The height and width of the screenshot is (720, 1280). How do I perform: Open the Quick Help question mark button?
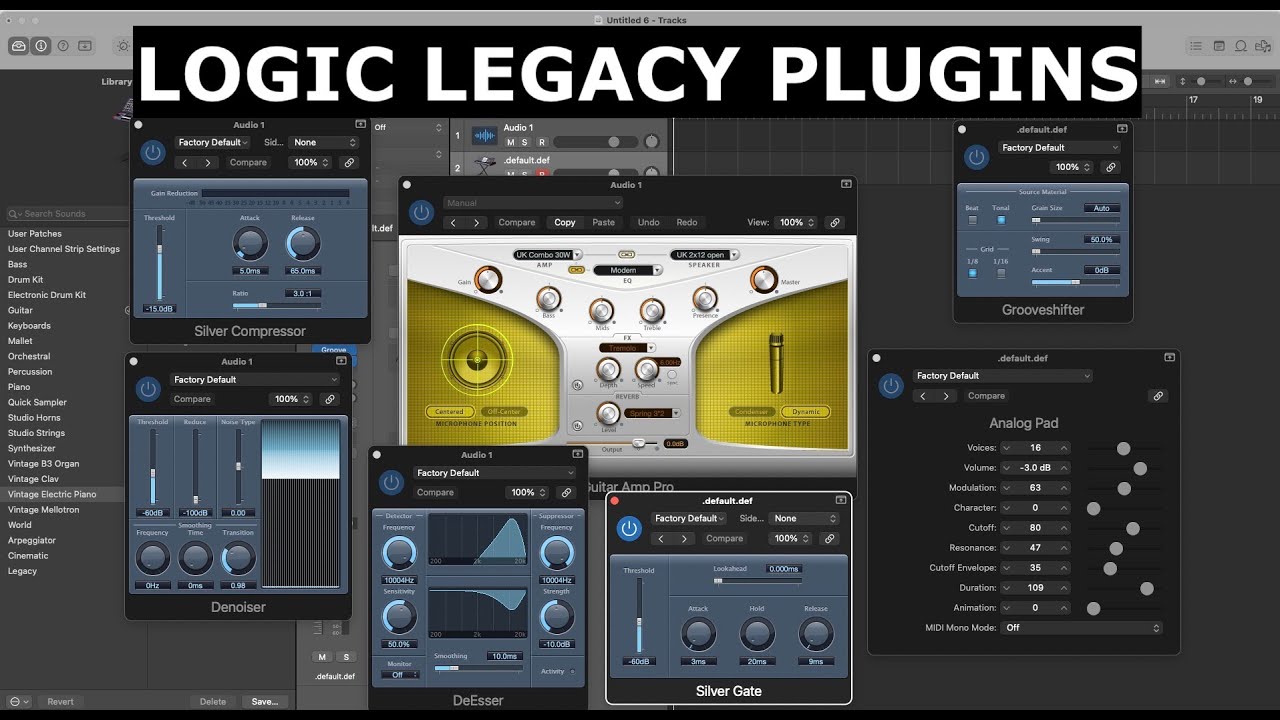click(x=63, y=46)
